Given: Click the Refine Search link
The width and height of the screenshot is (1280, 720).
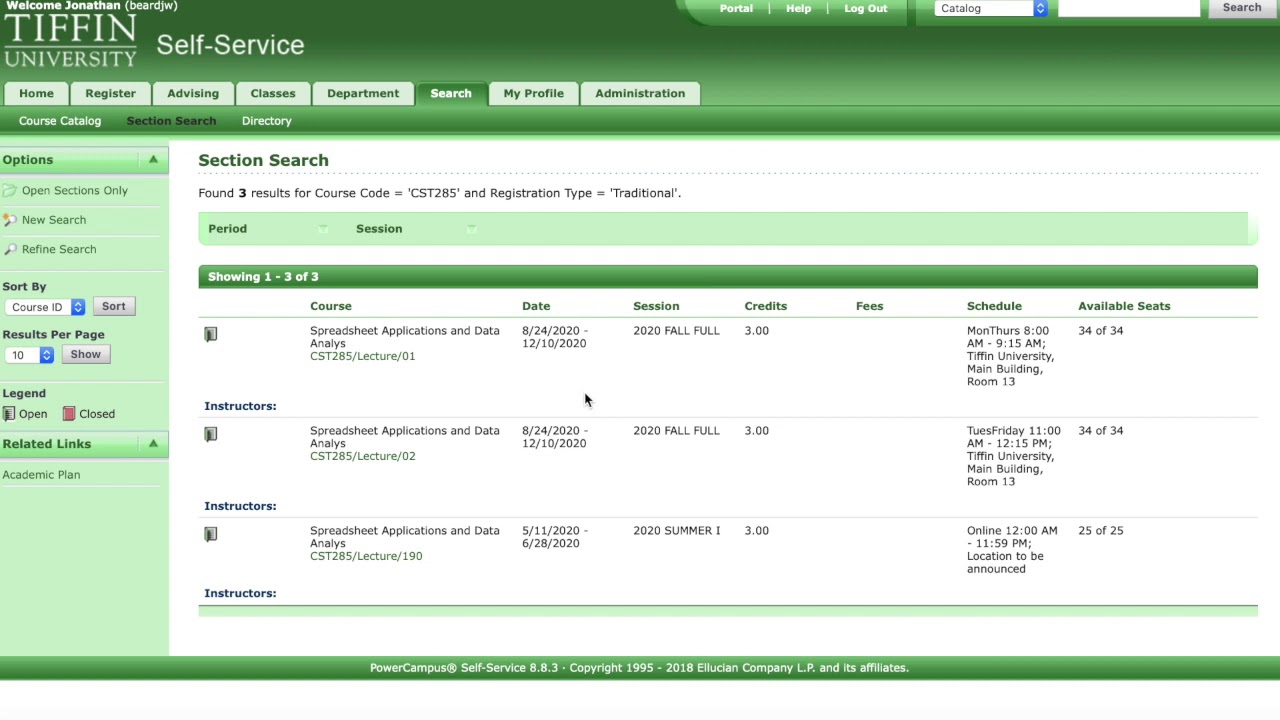Looking at the screenshot, I should tap(59, 249).
